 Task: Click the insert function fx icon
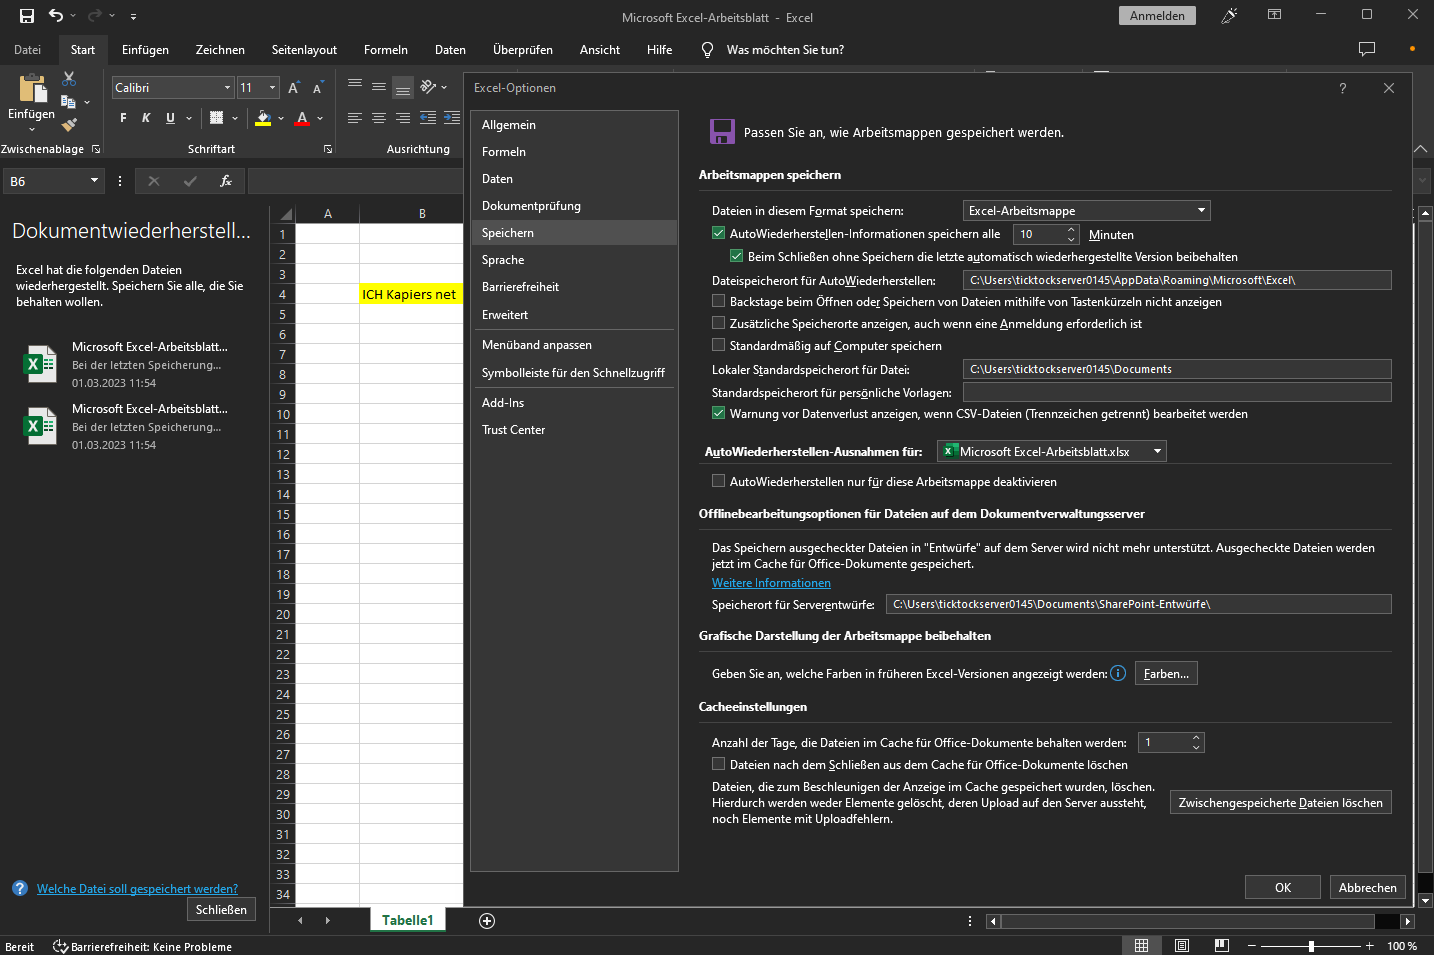[226, 181]
